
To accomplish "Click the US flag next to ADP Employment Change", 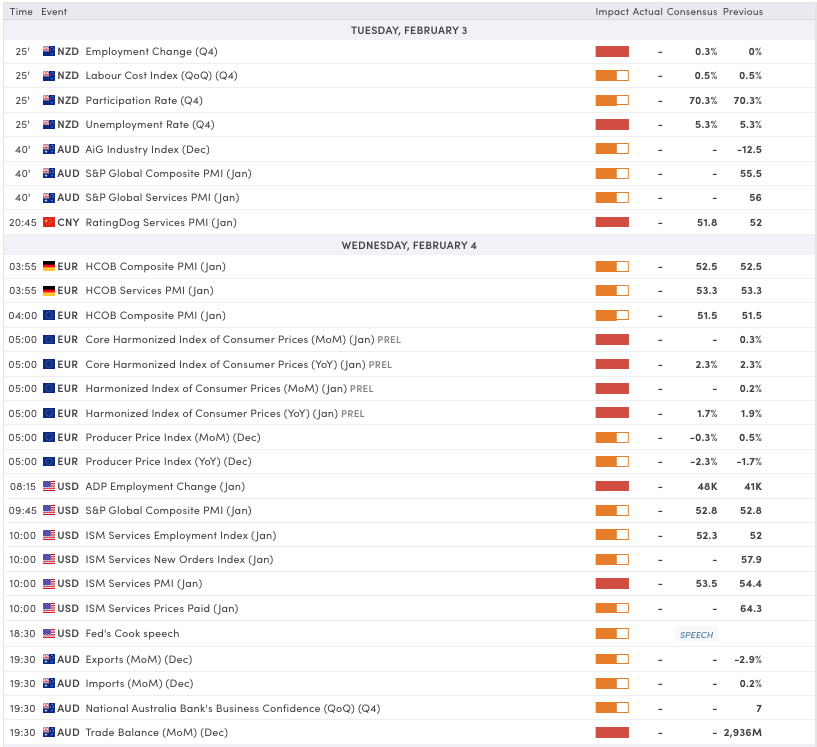I will 49,486.
